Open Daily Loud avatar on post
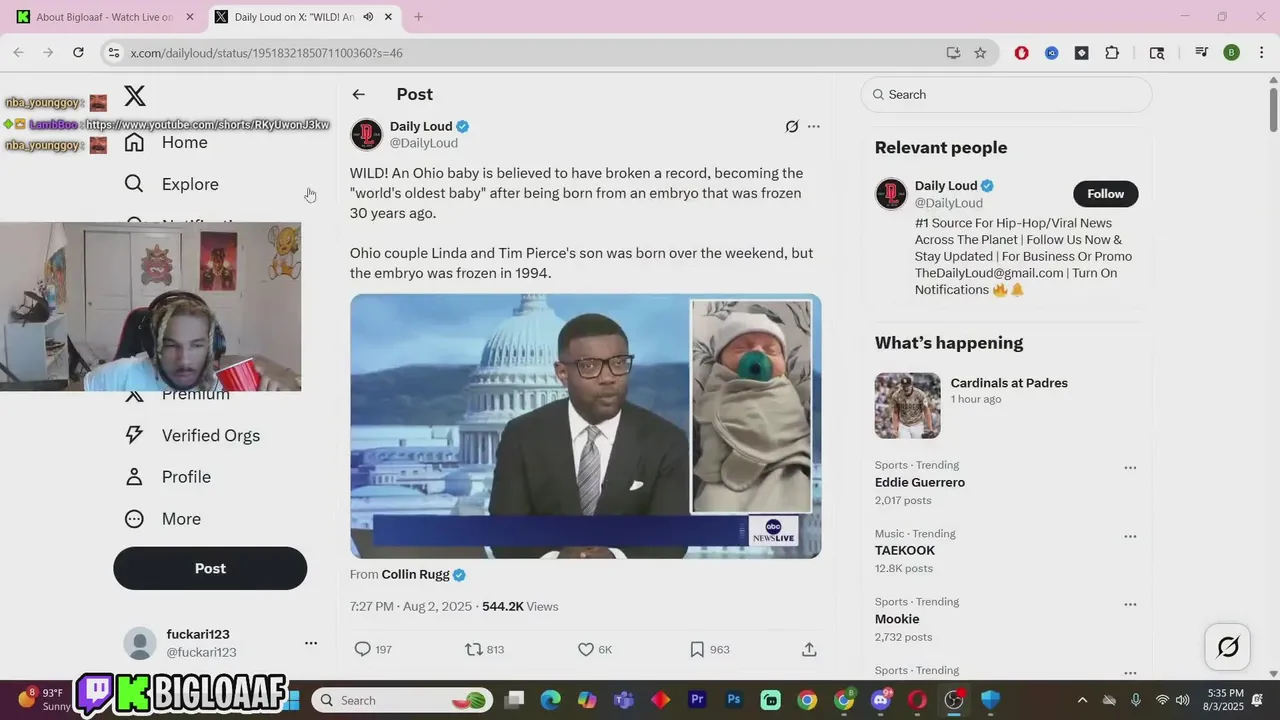 (x=366, y=135)
